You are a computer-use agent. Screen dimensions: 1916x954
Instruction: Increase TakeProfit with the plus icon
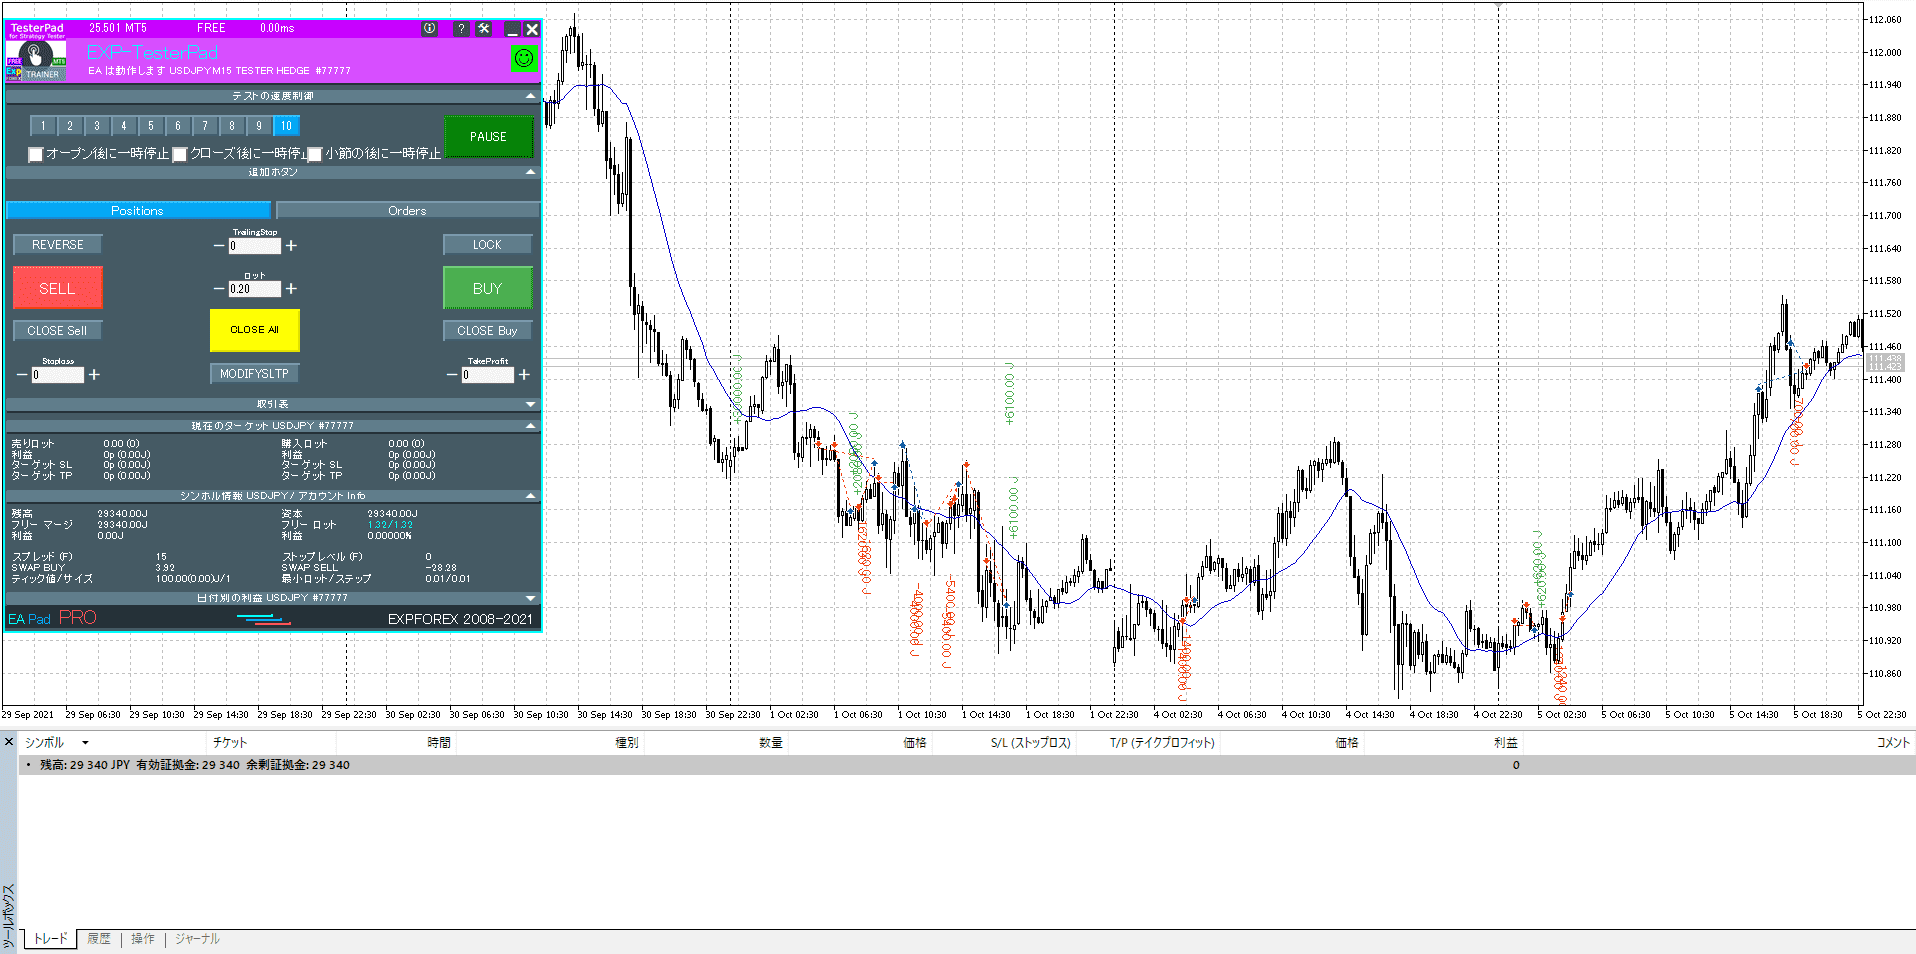[x=524, y=375]
